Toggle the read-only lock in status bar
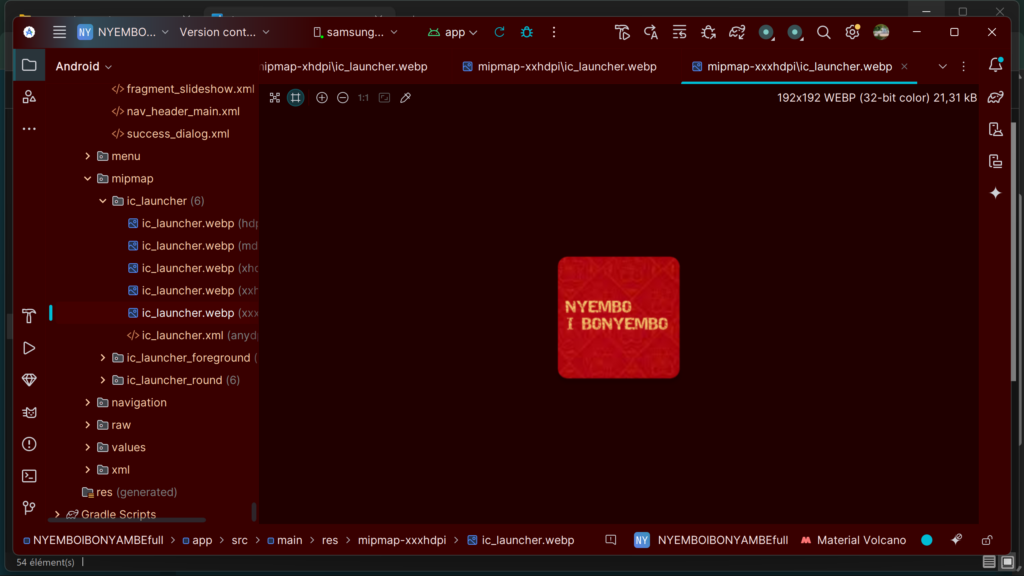 click(987, 540)
